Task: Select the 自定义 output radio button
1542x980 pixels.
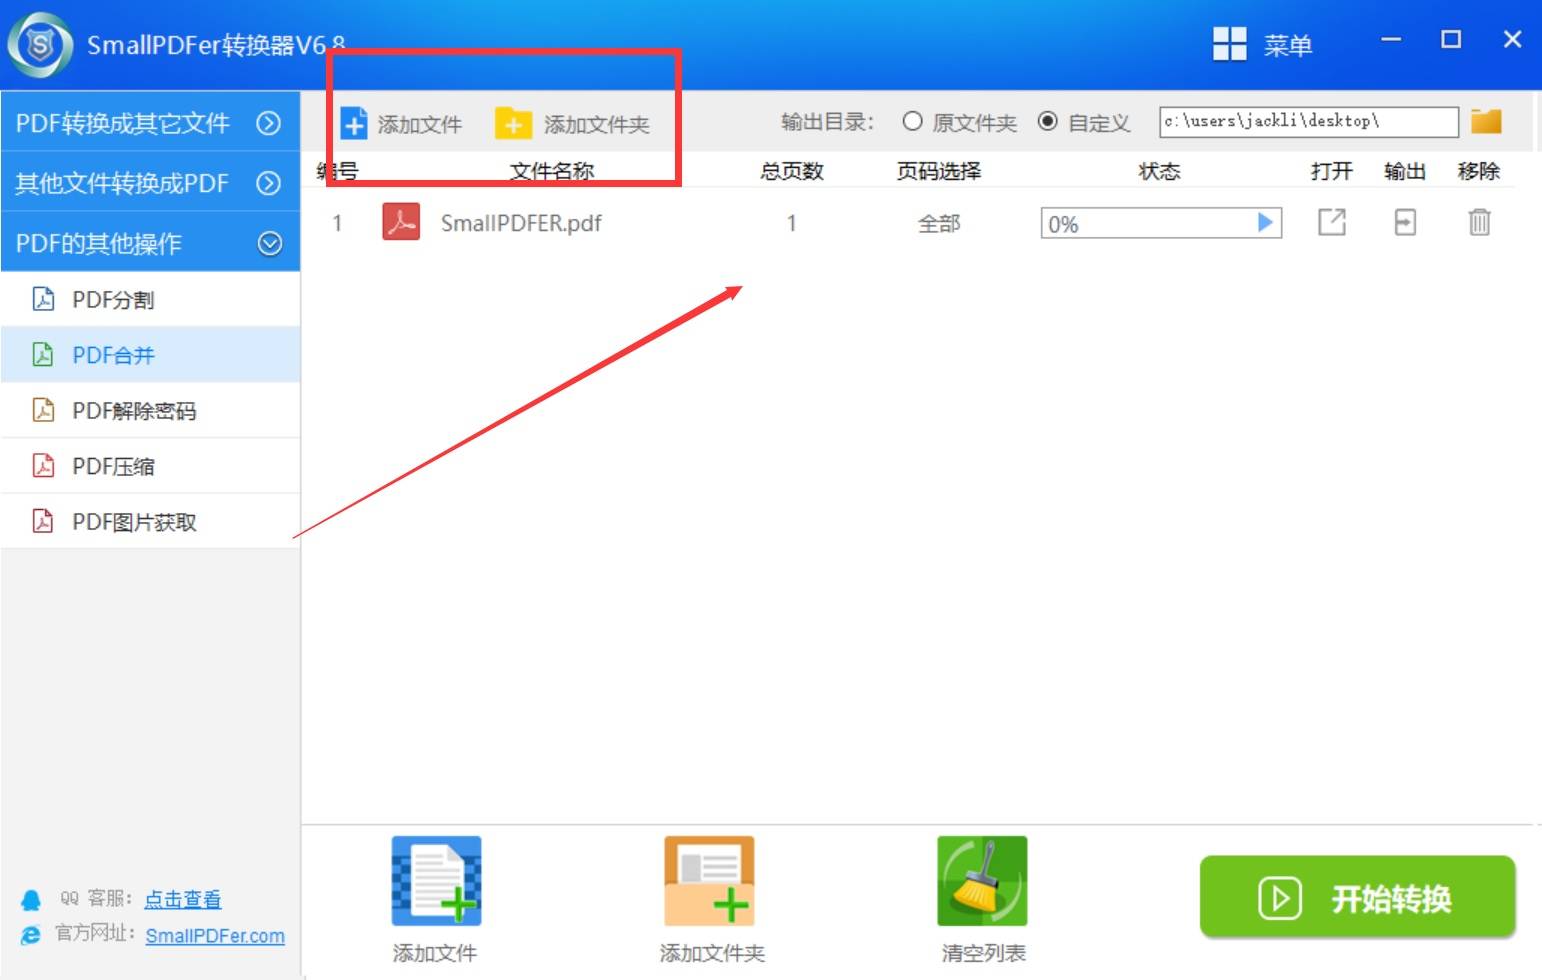Action: click(x=1047, y=122)
